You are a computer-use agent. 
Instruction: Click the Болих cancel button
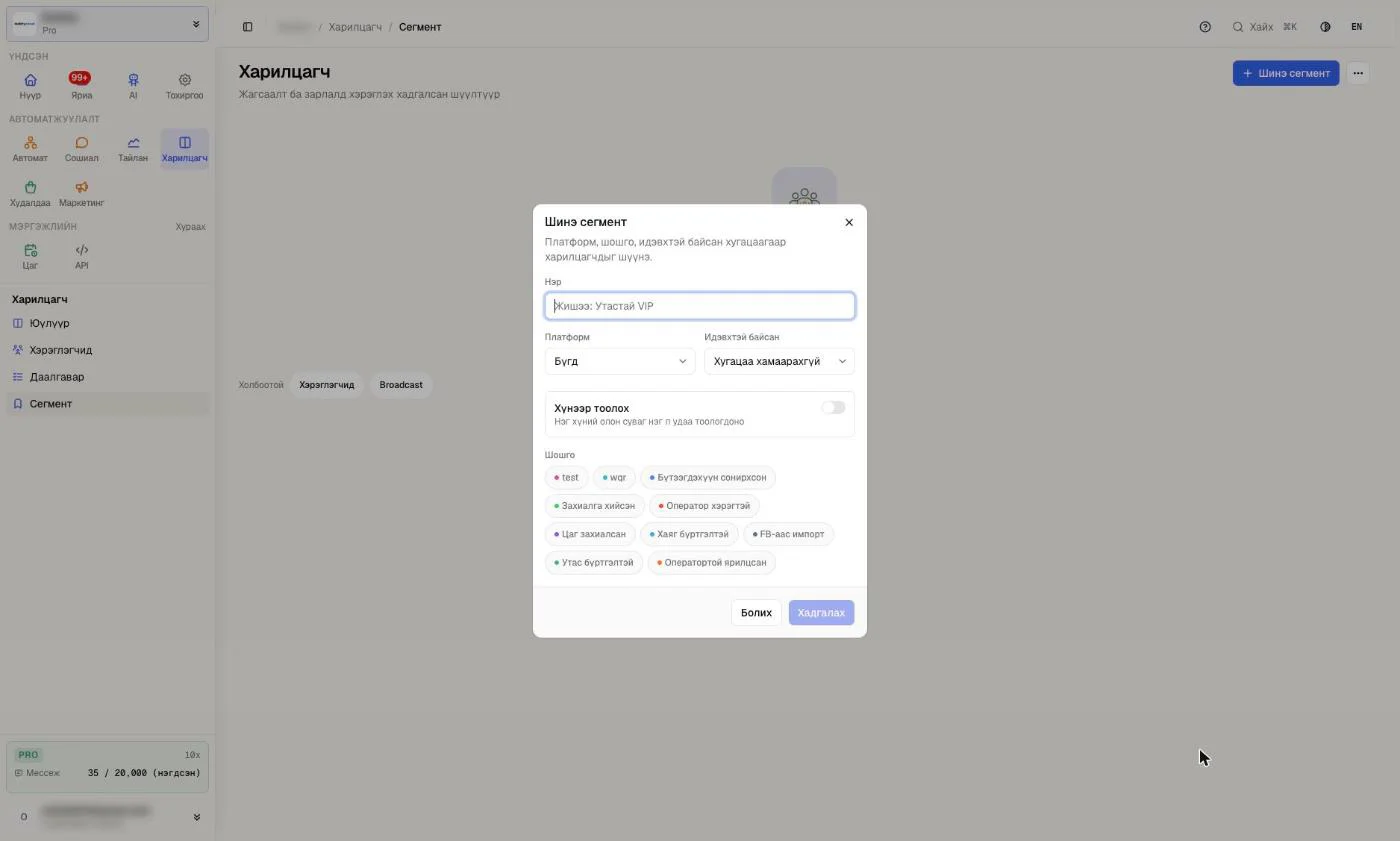pos(756,613)
